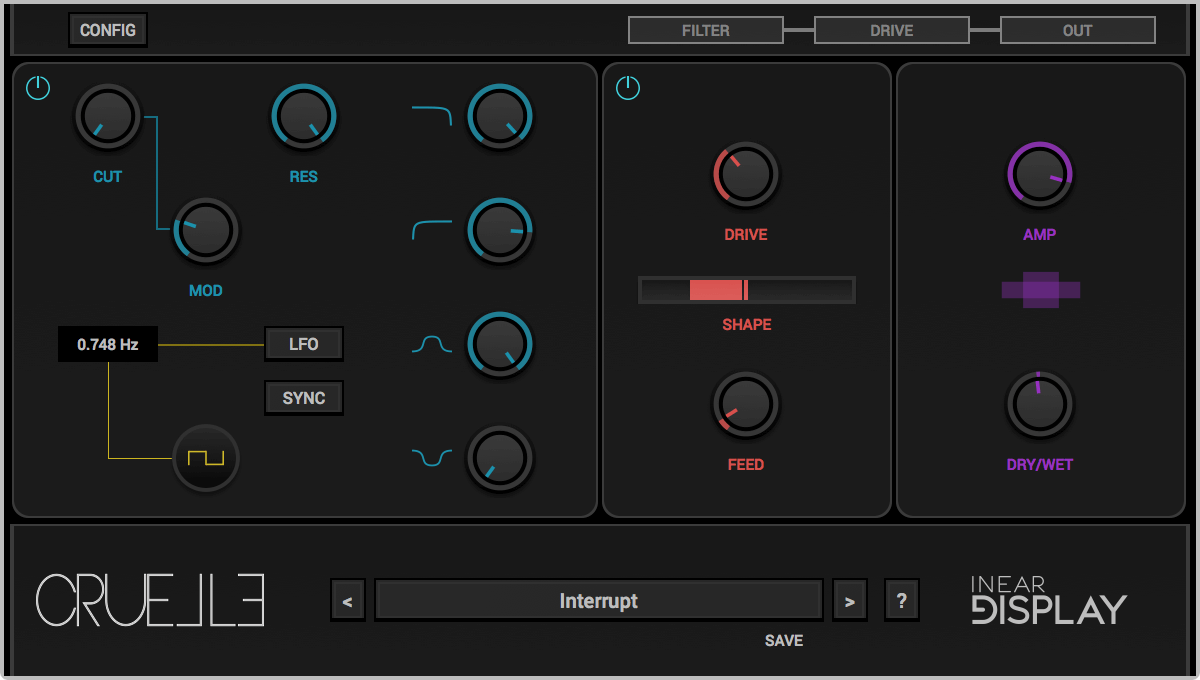Click the high-pass filter curve icon

pos(432,231)
